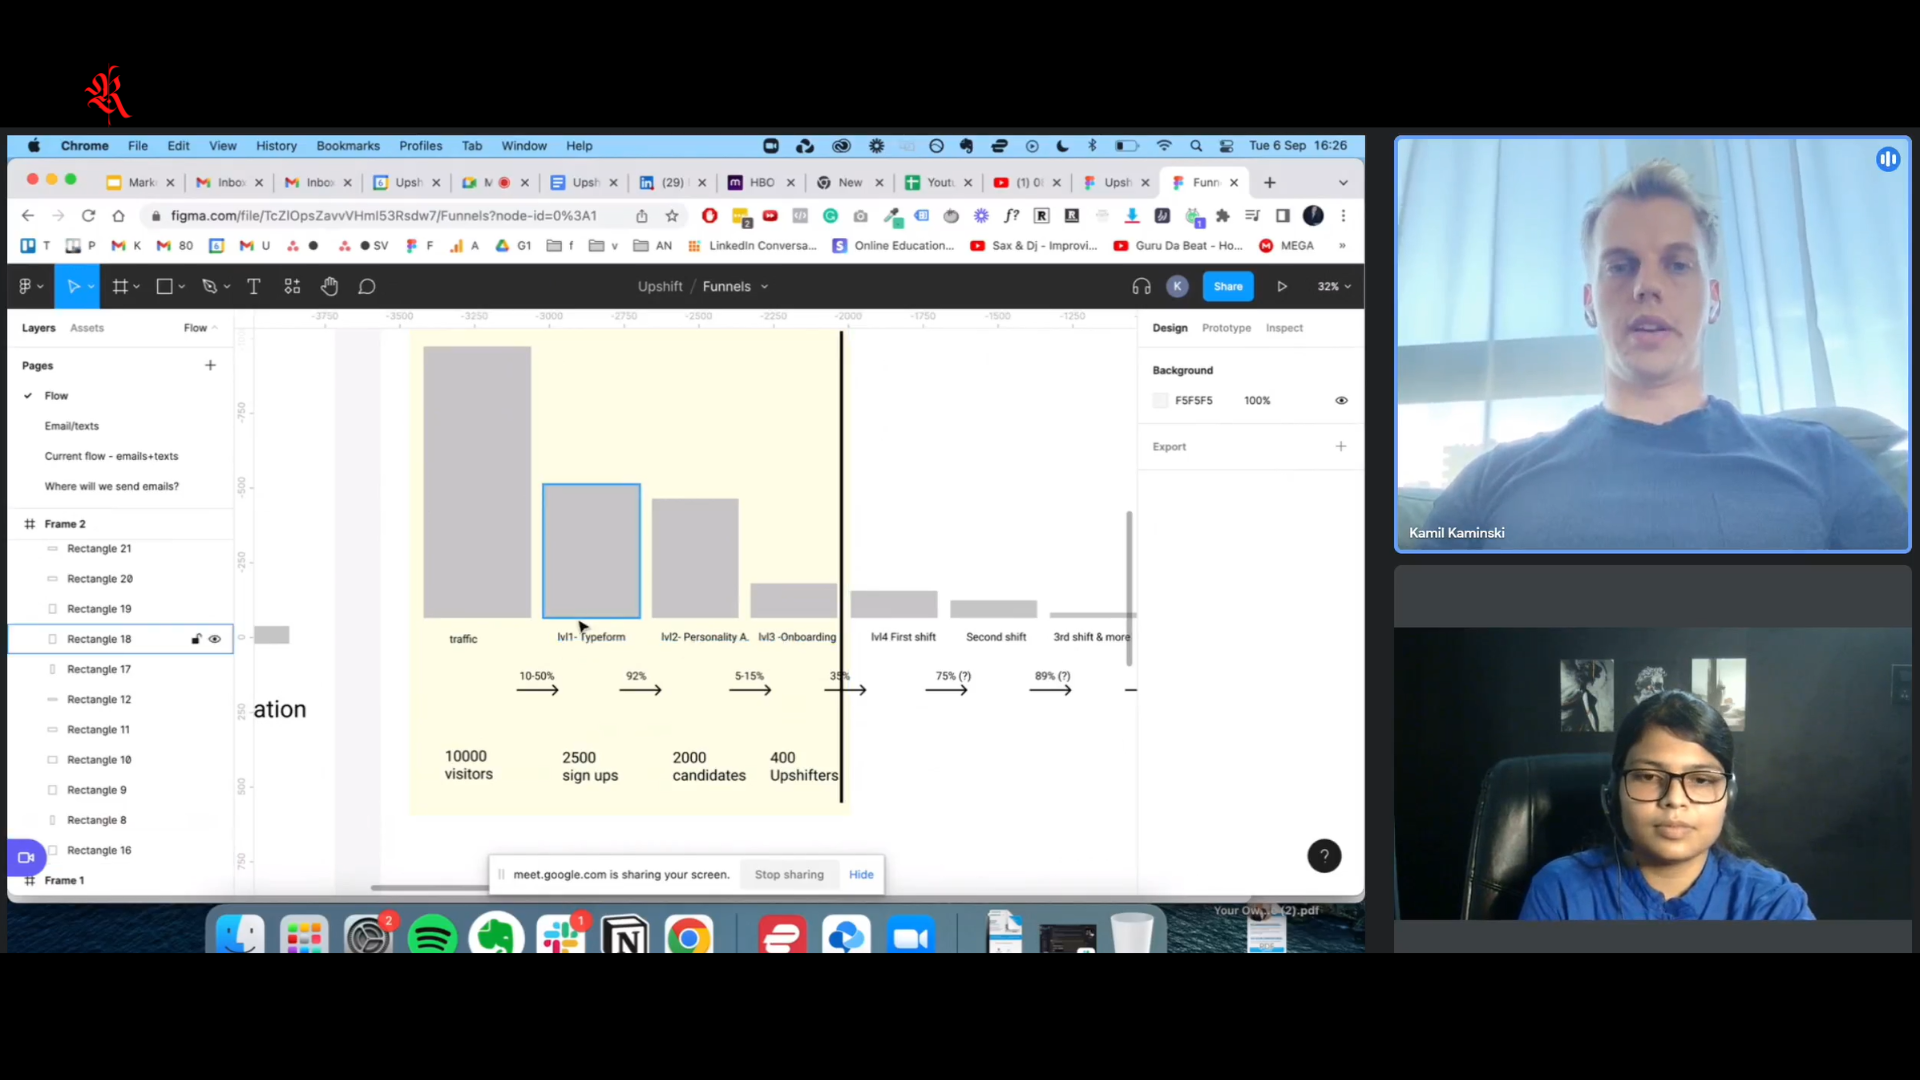Select the Pen tool
The height and width of the screenshot is (1080, 1920).
(x=209, y=287)
